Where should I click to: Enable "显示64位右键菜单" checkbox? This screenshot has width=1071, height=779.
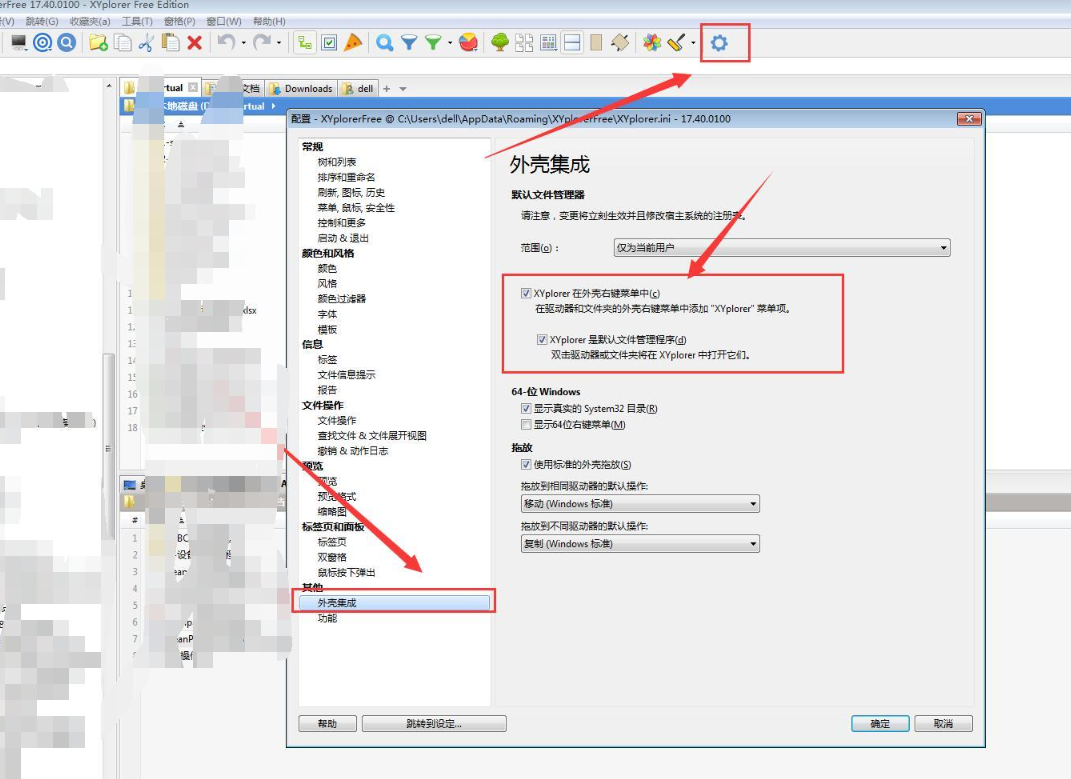point(526,425)
